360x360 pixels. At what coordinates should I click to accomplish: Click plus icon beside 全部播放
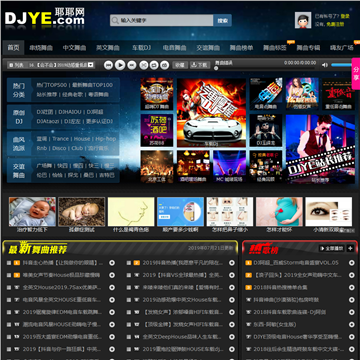point(350,248)
